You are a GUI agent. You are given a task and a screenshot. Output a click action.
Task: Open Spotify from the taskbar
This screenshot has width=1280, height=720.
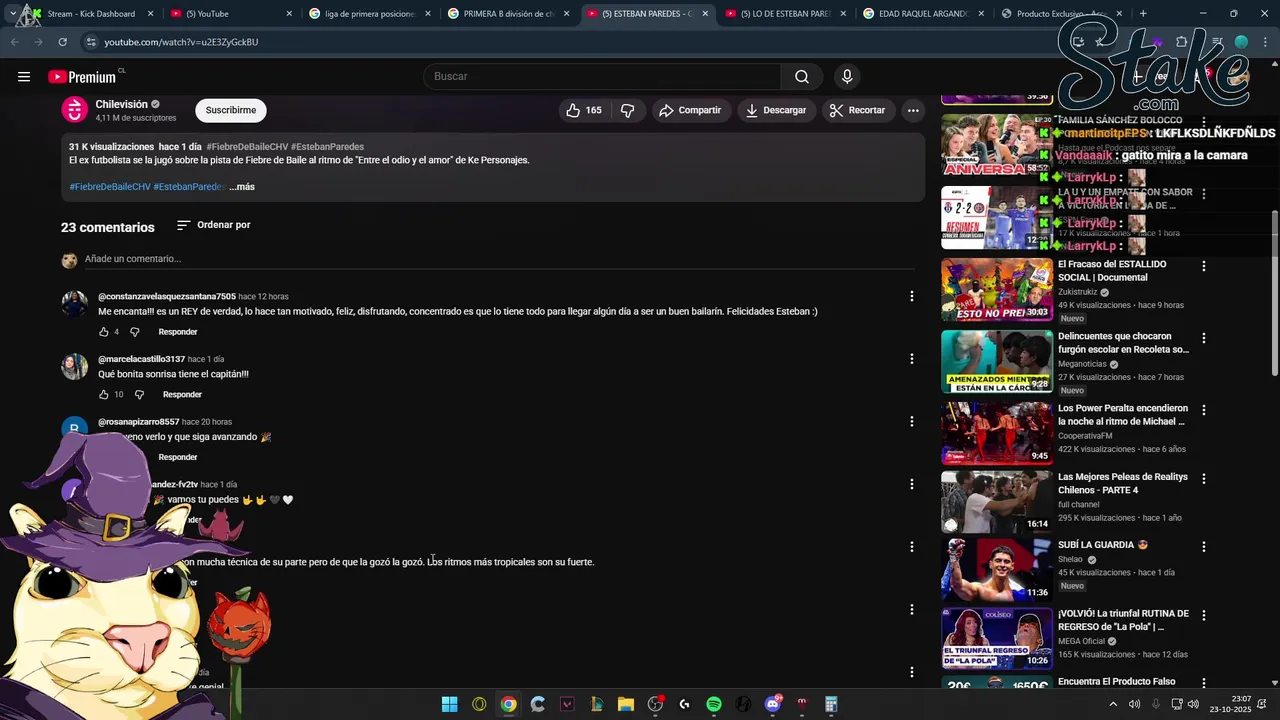click(x=714, y=704)
